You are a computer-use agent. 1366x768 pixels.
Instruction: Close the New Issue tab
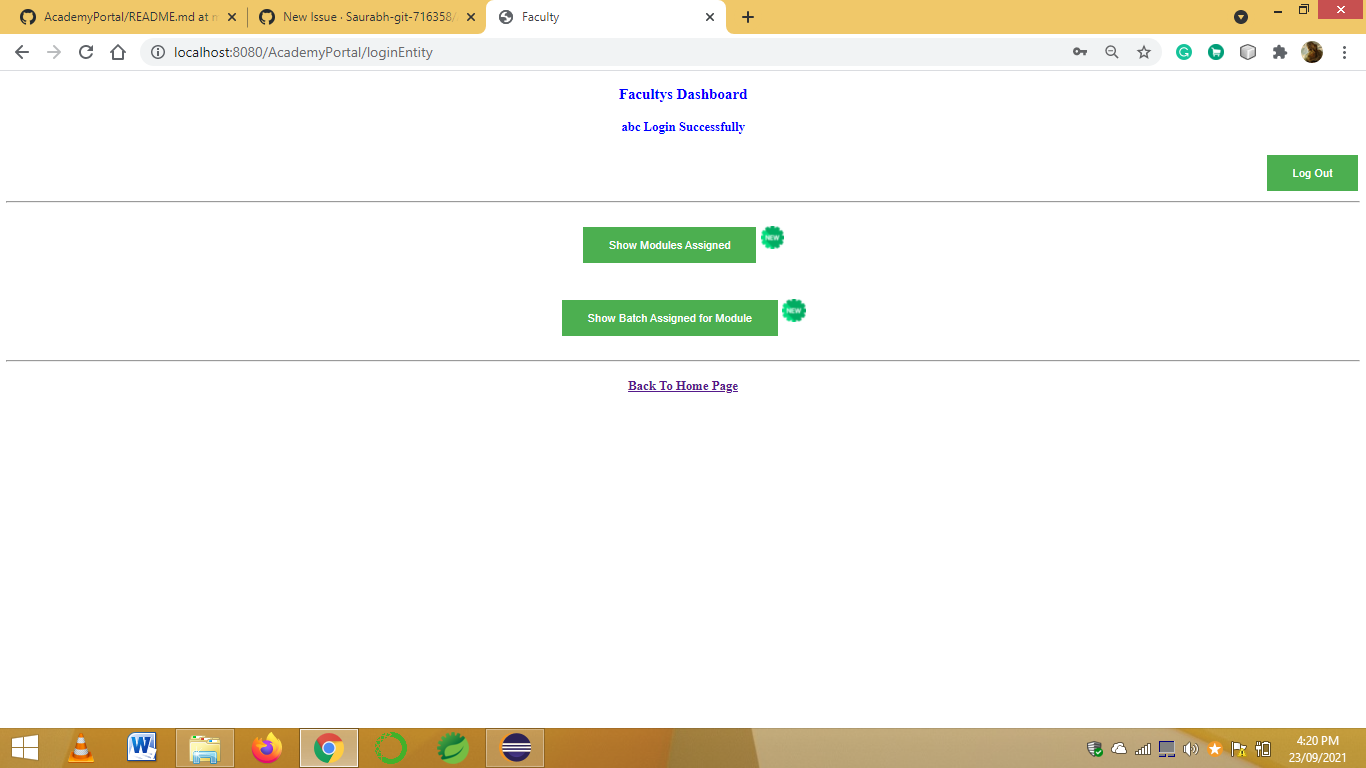(x=471, y=17)
